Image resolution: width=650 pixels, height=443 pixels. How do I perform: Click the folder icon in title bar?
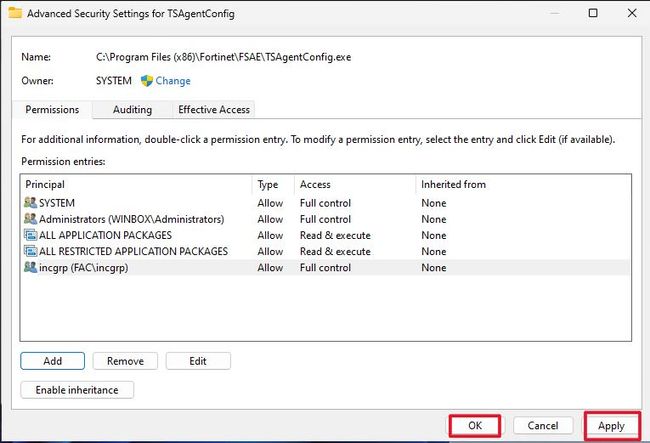tap(12, 14)
